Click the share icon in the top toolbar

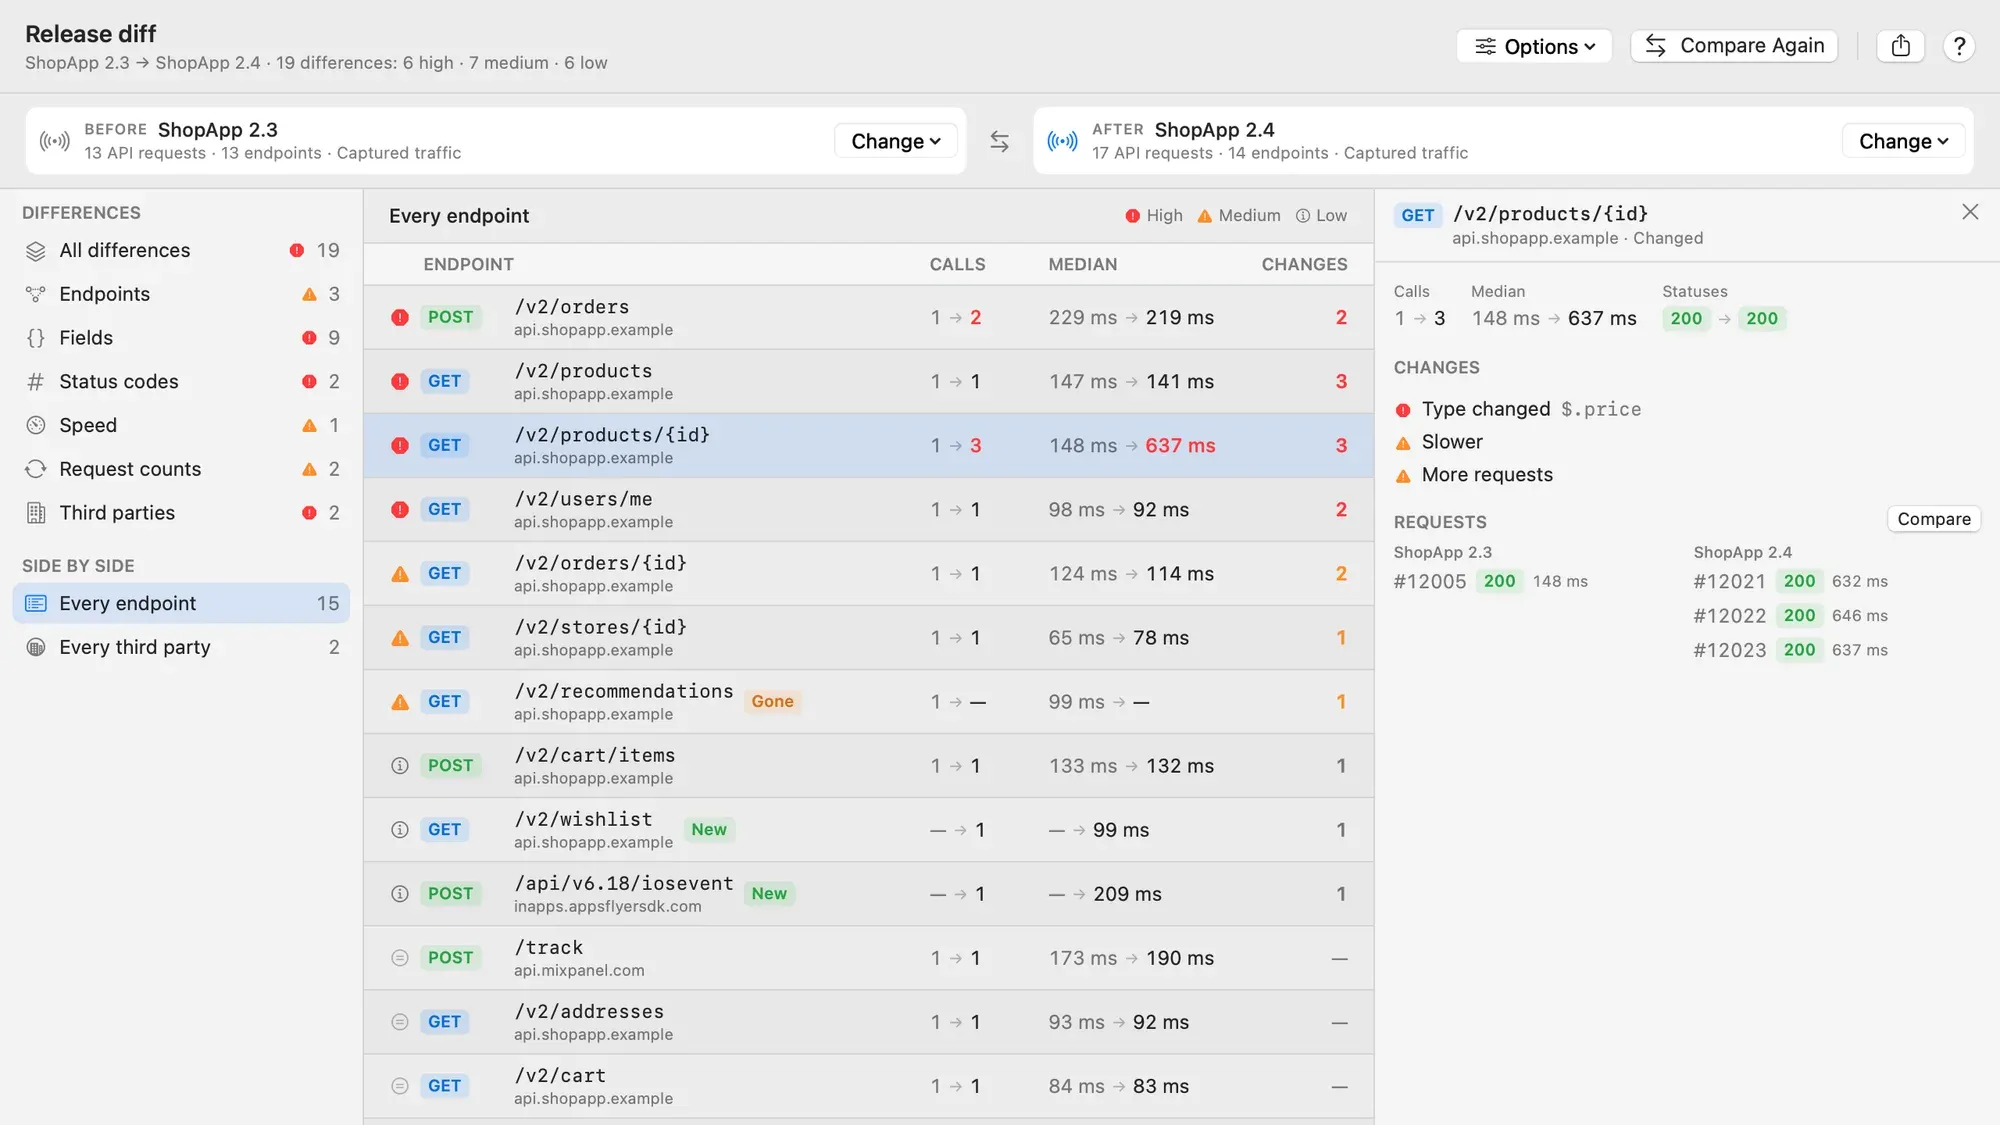1901,46
